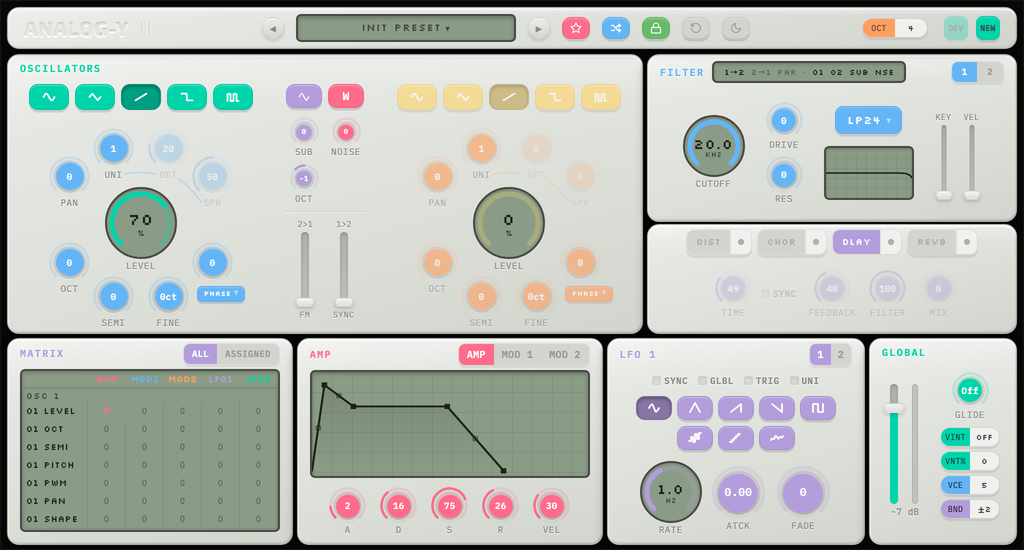Enable LFO SYNC checkbox
The width and height of the screenshot is (1024, 550).
[x=656, y=380]
